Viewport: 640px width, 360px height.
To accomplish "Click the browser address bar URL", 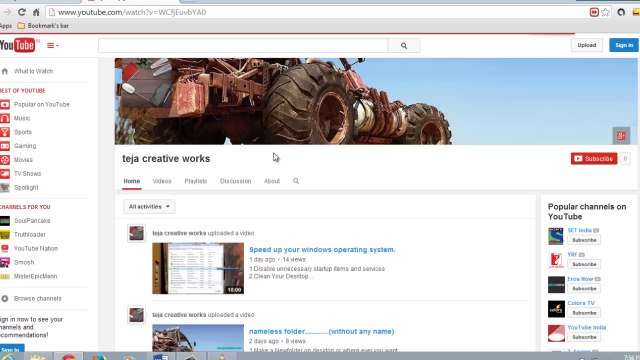I will (x=132, y=12).
